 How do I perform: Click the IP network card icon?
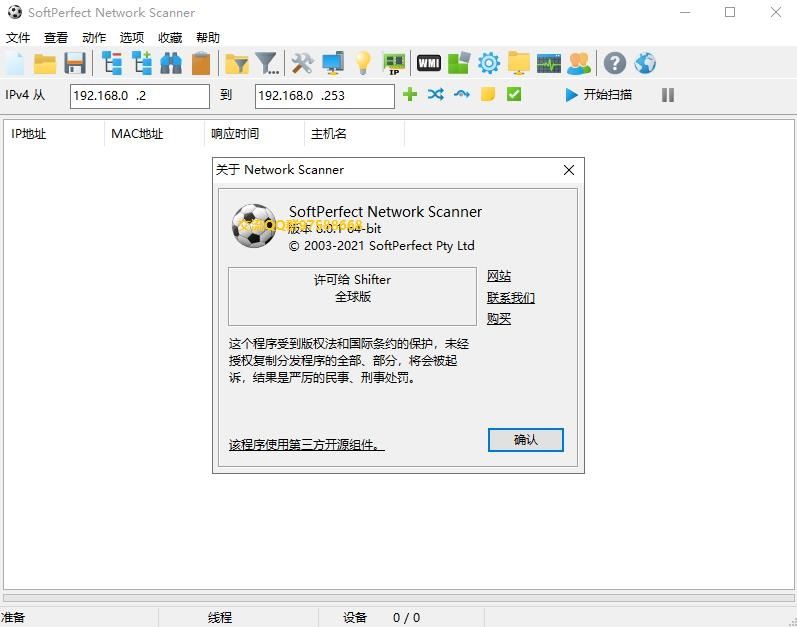(394, 64)
